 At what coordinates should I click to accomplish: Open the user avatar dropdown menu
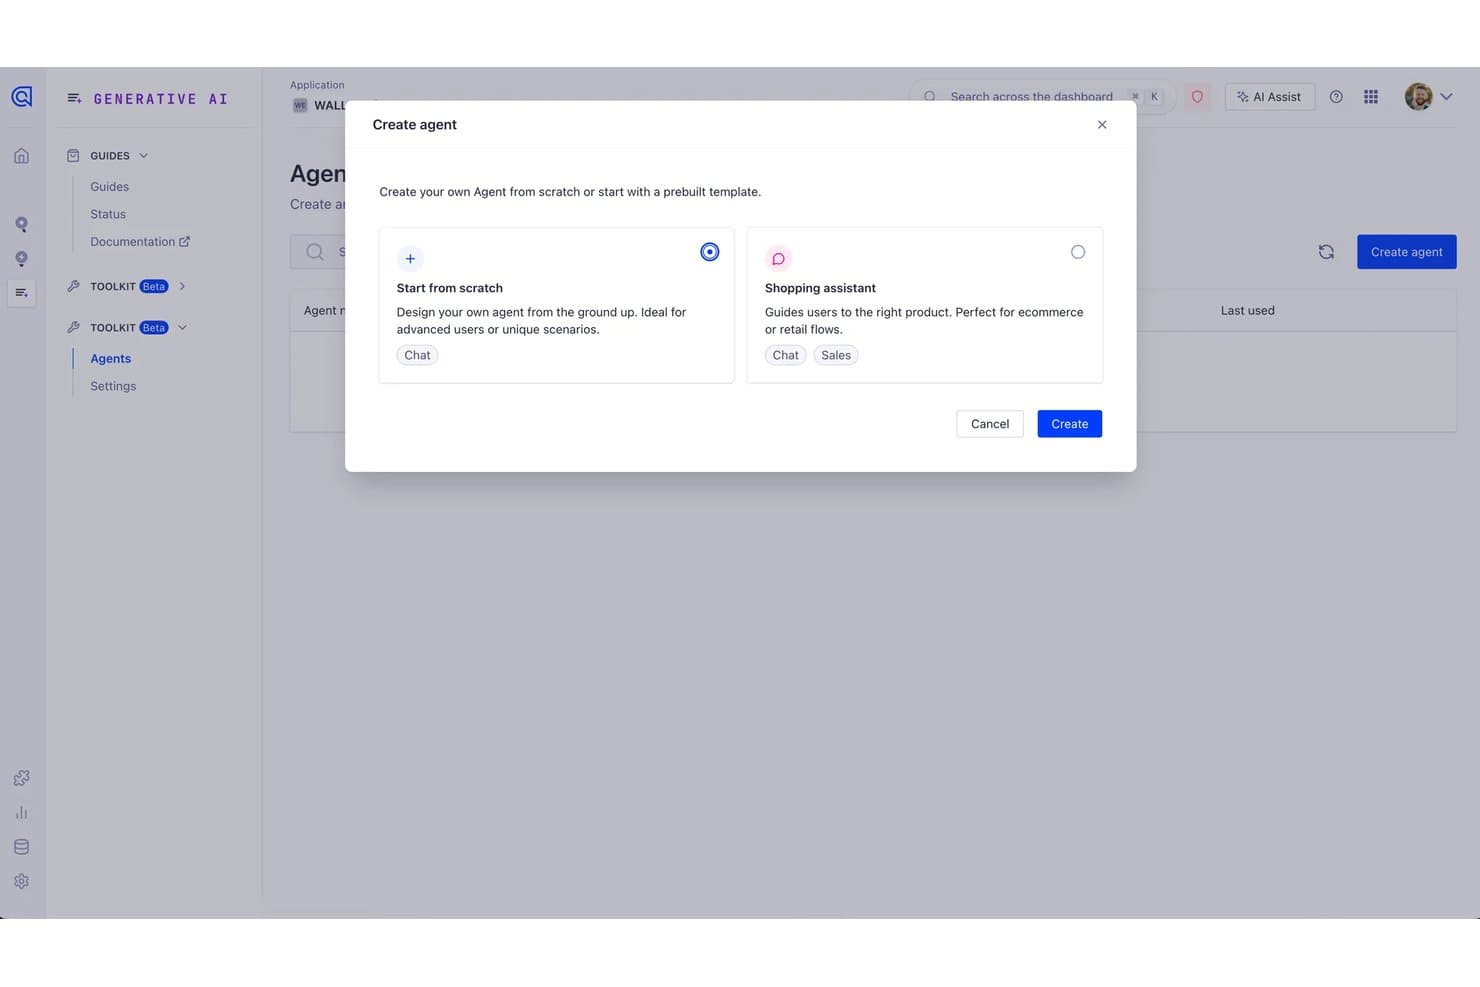click(x=1429, y=97)
